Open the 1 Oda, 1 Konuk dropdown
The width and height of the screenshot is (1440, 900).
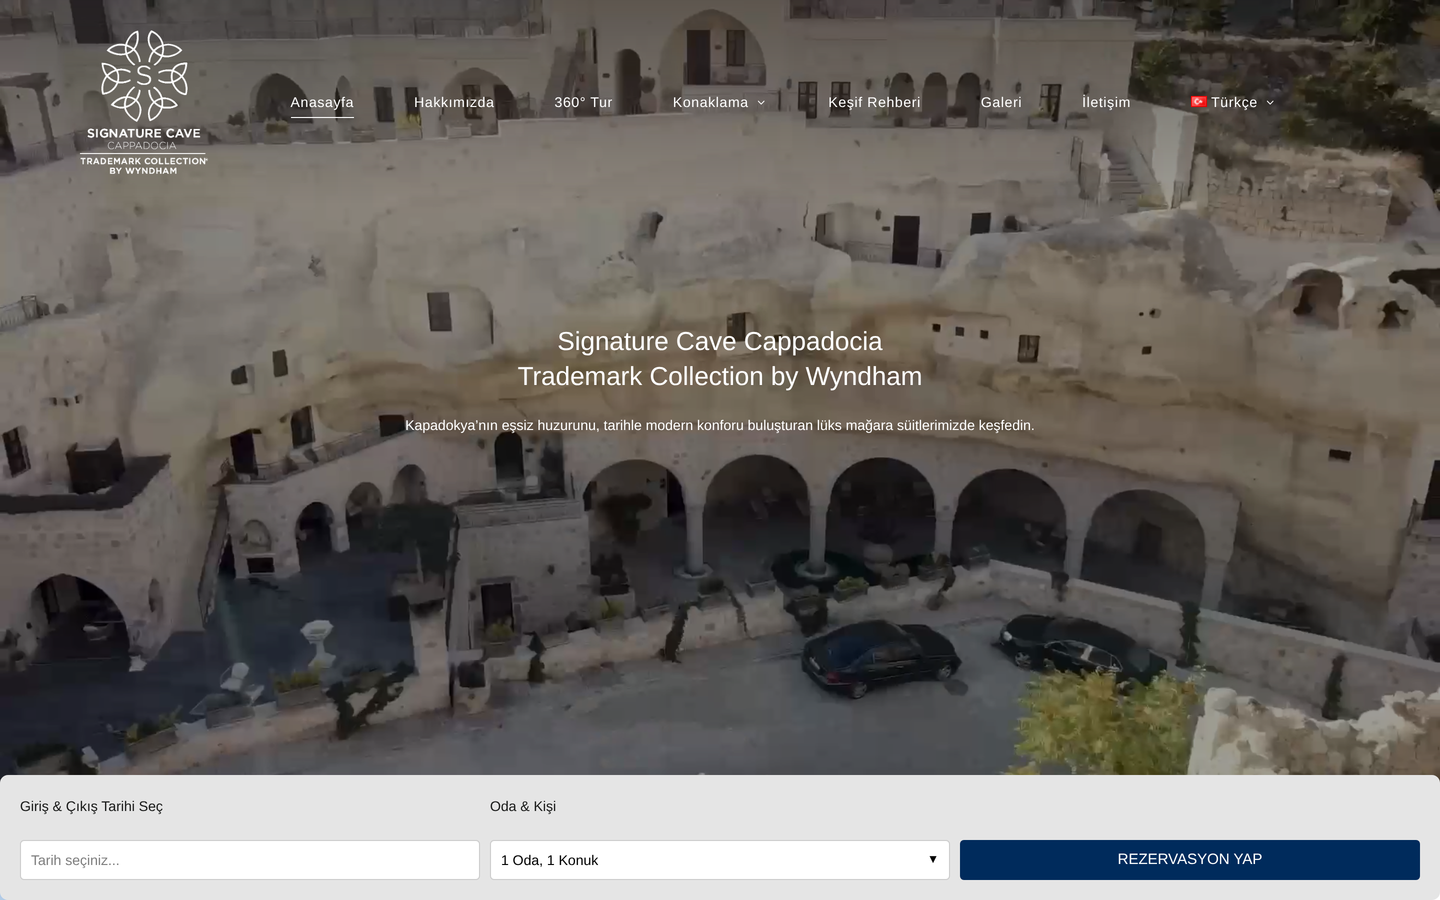(720, 860)
